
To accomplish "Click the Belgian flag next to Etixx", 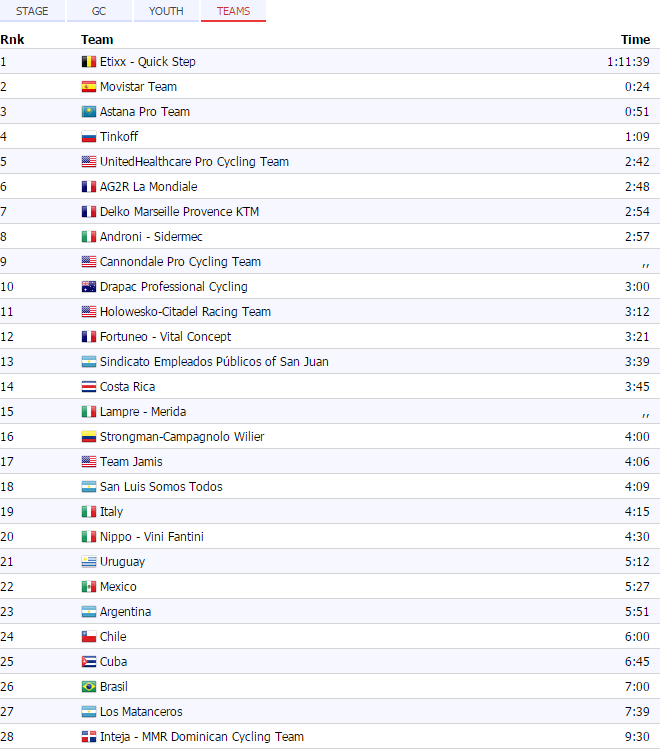I will (89, 62).
